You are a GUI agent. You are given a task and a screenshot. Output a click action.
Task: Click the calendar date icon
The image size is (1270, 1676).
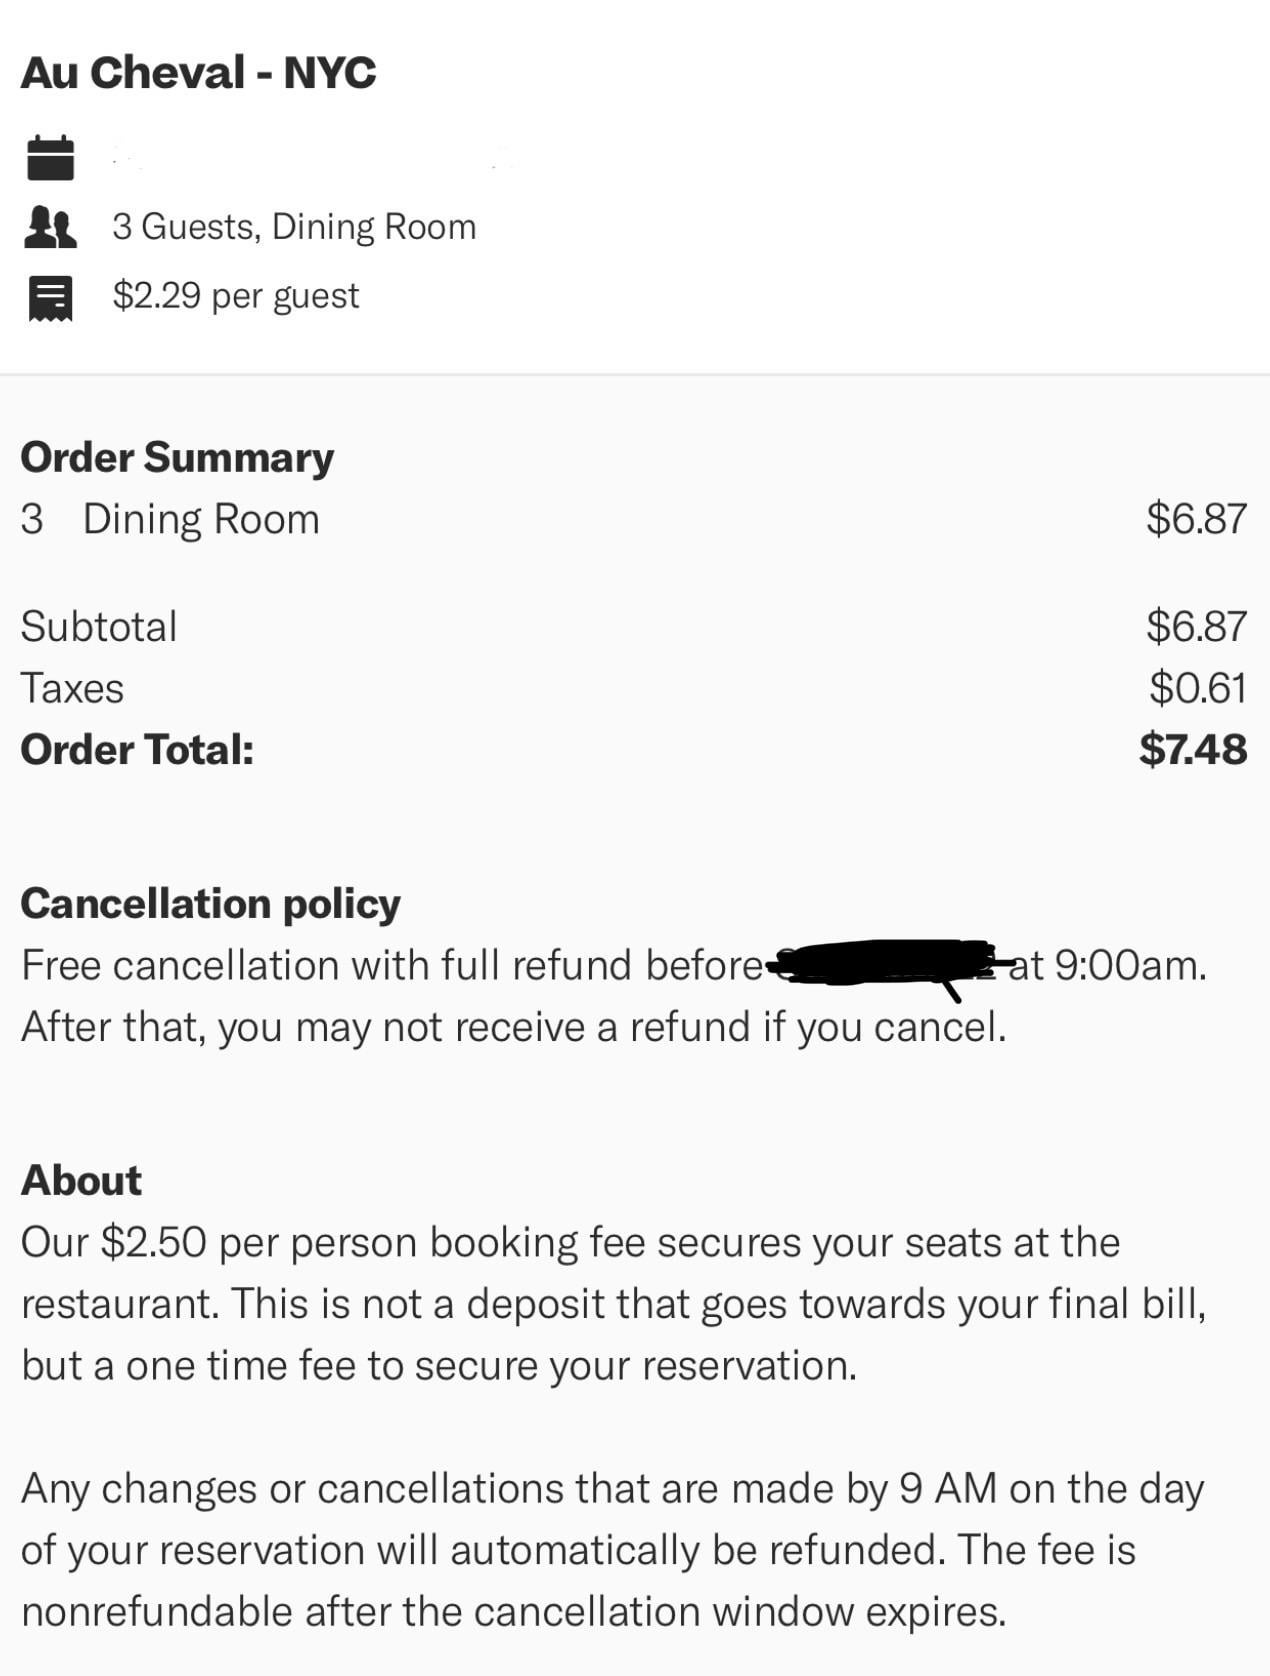(50, 157)
